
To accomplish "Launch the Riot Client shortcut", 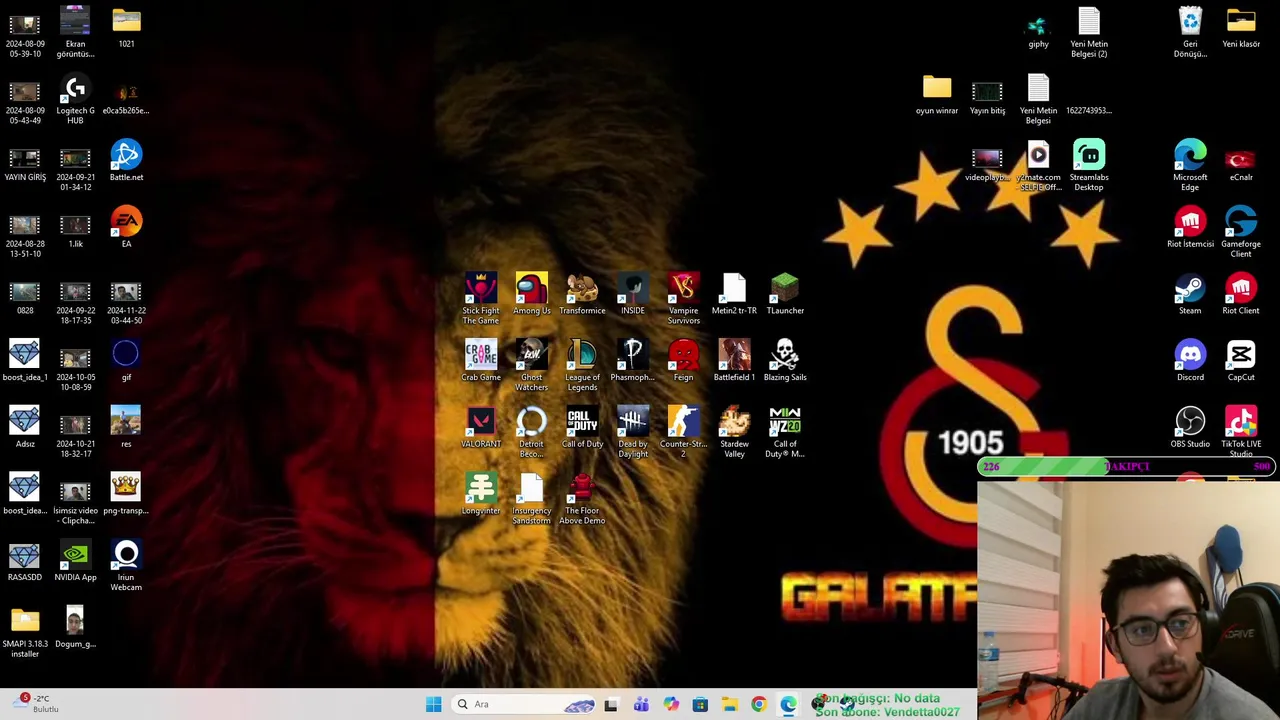I will tap(1241, 294).
